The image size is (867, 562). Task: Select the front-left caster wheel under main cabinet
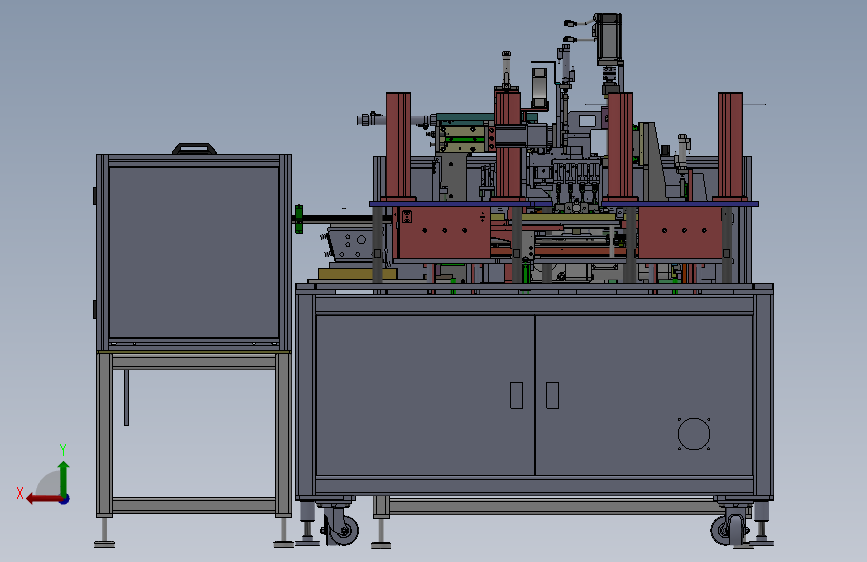point(342,530)
